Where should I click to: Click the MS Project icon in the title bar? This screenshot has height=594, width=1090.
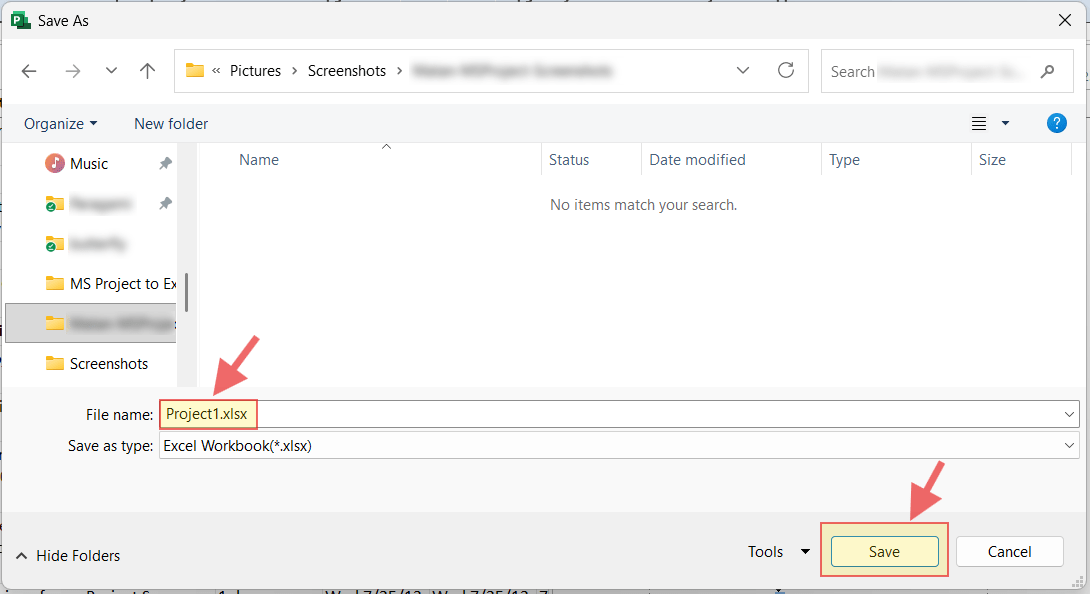[x=19, y=19]
